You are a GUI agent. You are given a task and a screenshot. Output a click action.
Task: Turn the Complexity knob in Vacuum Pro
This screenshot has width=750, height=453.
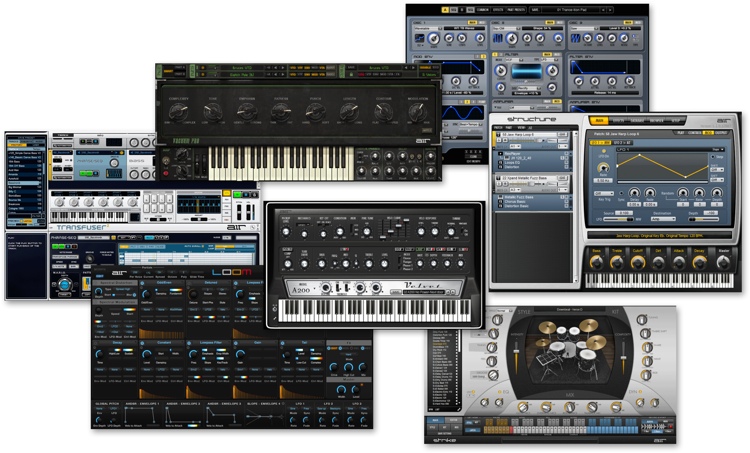click(178, 113)
